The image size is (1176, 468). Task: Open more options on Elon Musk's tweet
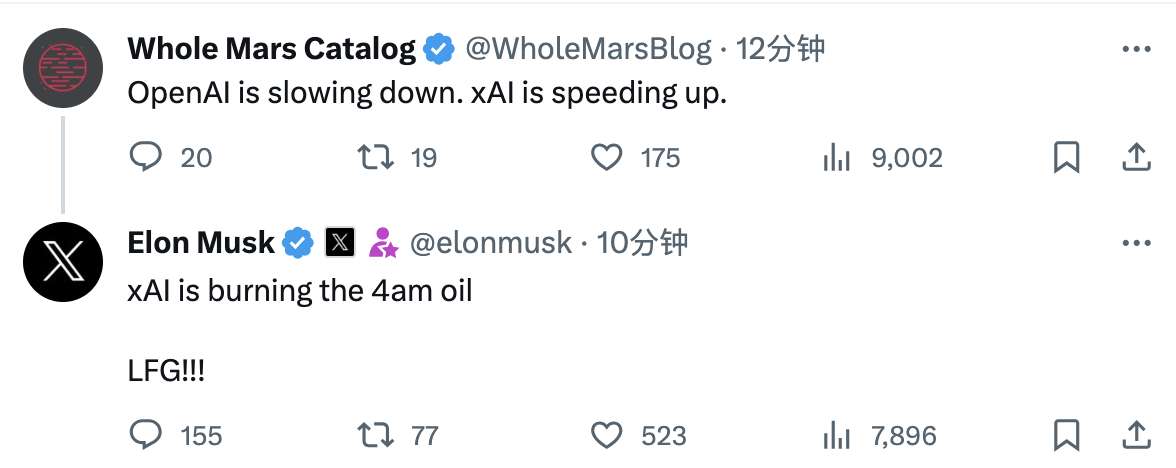pos(1135,243)
